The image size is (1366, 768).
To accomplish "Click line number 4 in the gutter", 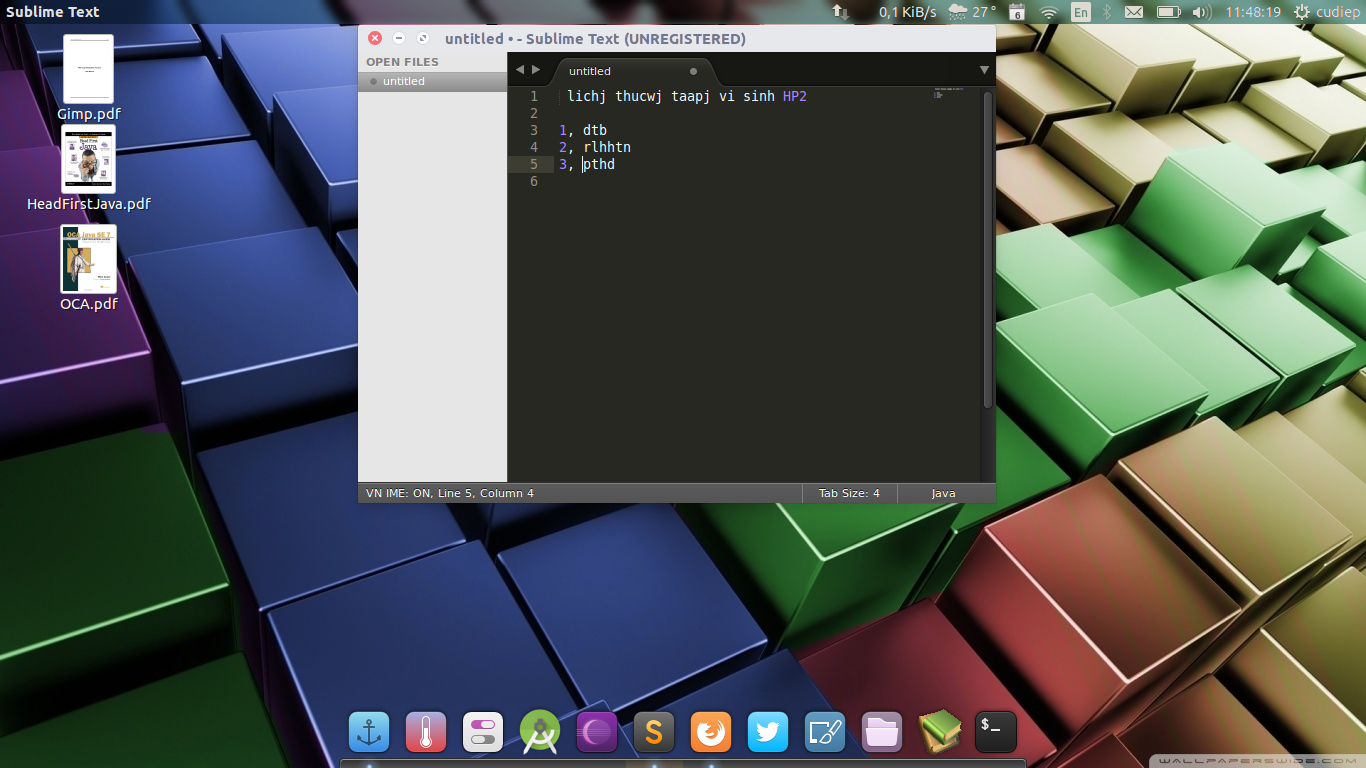I will 534,147.
